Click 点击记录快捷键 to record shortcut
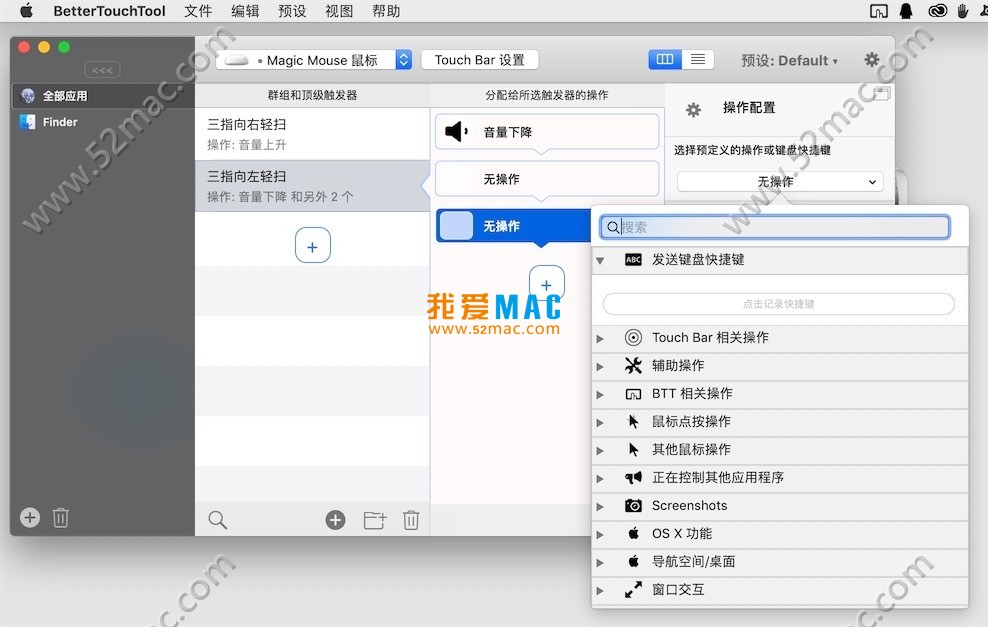Viewport: 988px width, 627px height. [779, 304]
